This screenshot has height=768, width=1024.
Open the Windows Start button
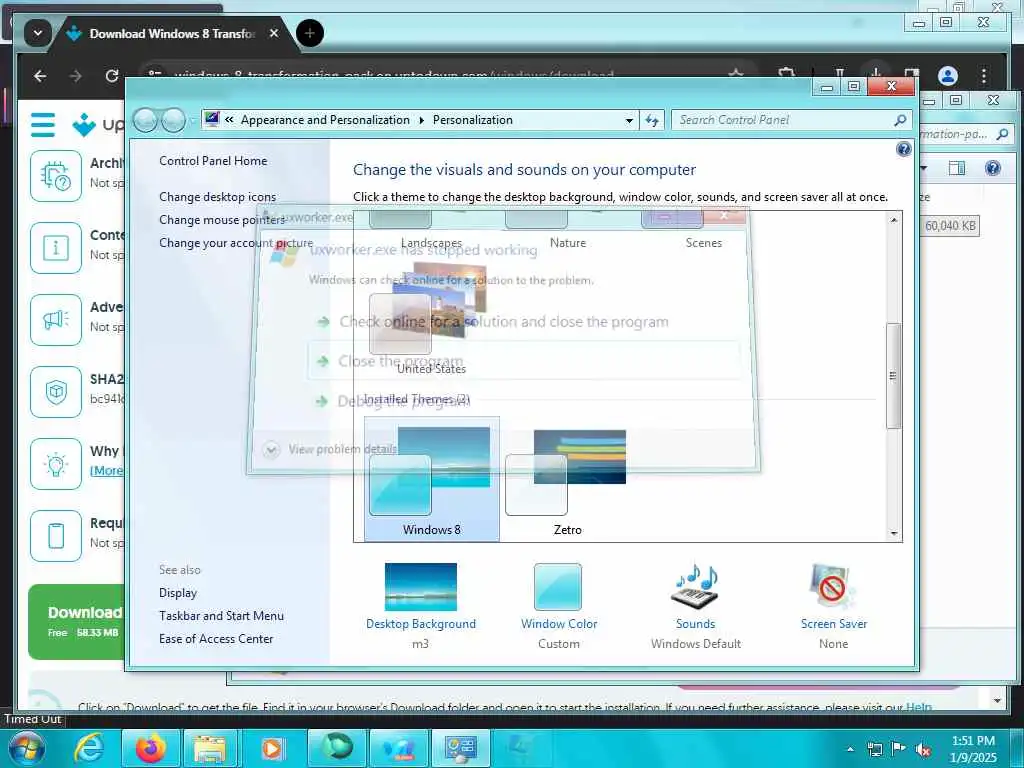click(26, 748)
